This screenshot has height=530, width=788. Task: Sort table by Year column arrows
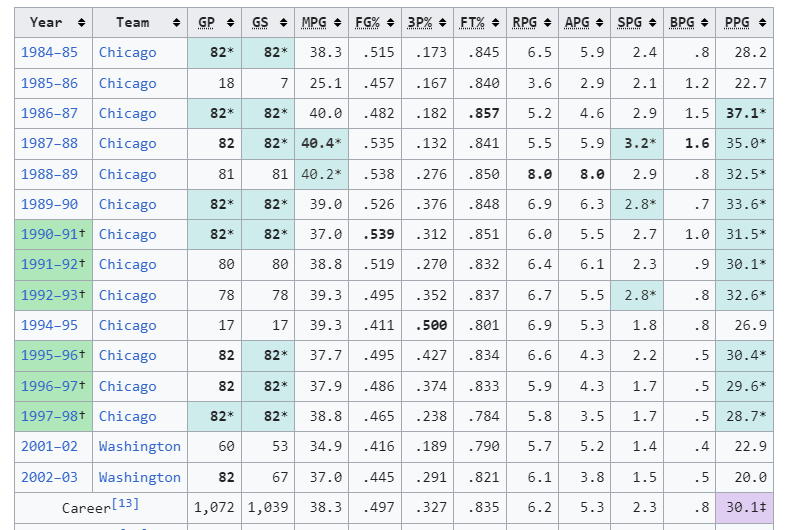pyautogui.click(x=81, y=23)
